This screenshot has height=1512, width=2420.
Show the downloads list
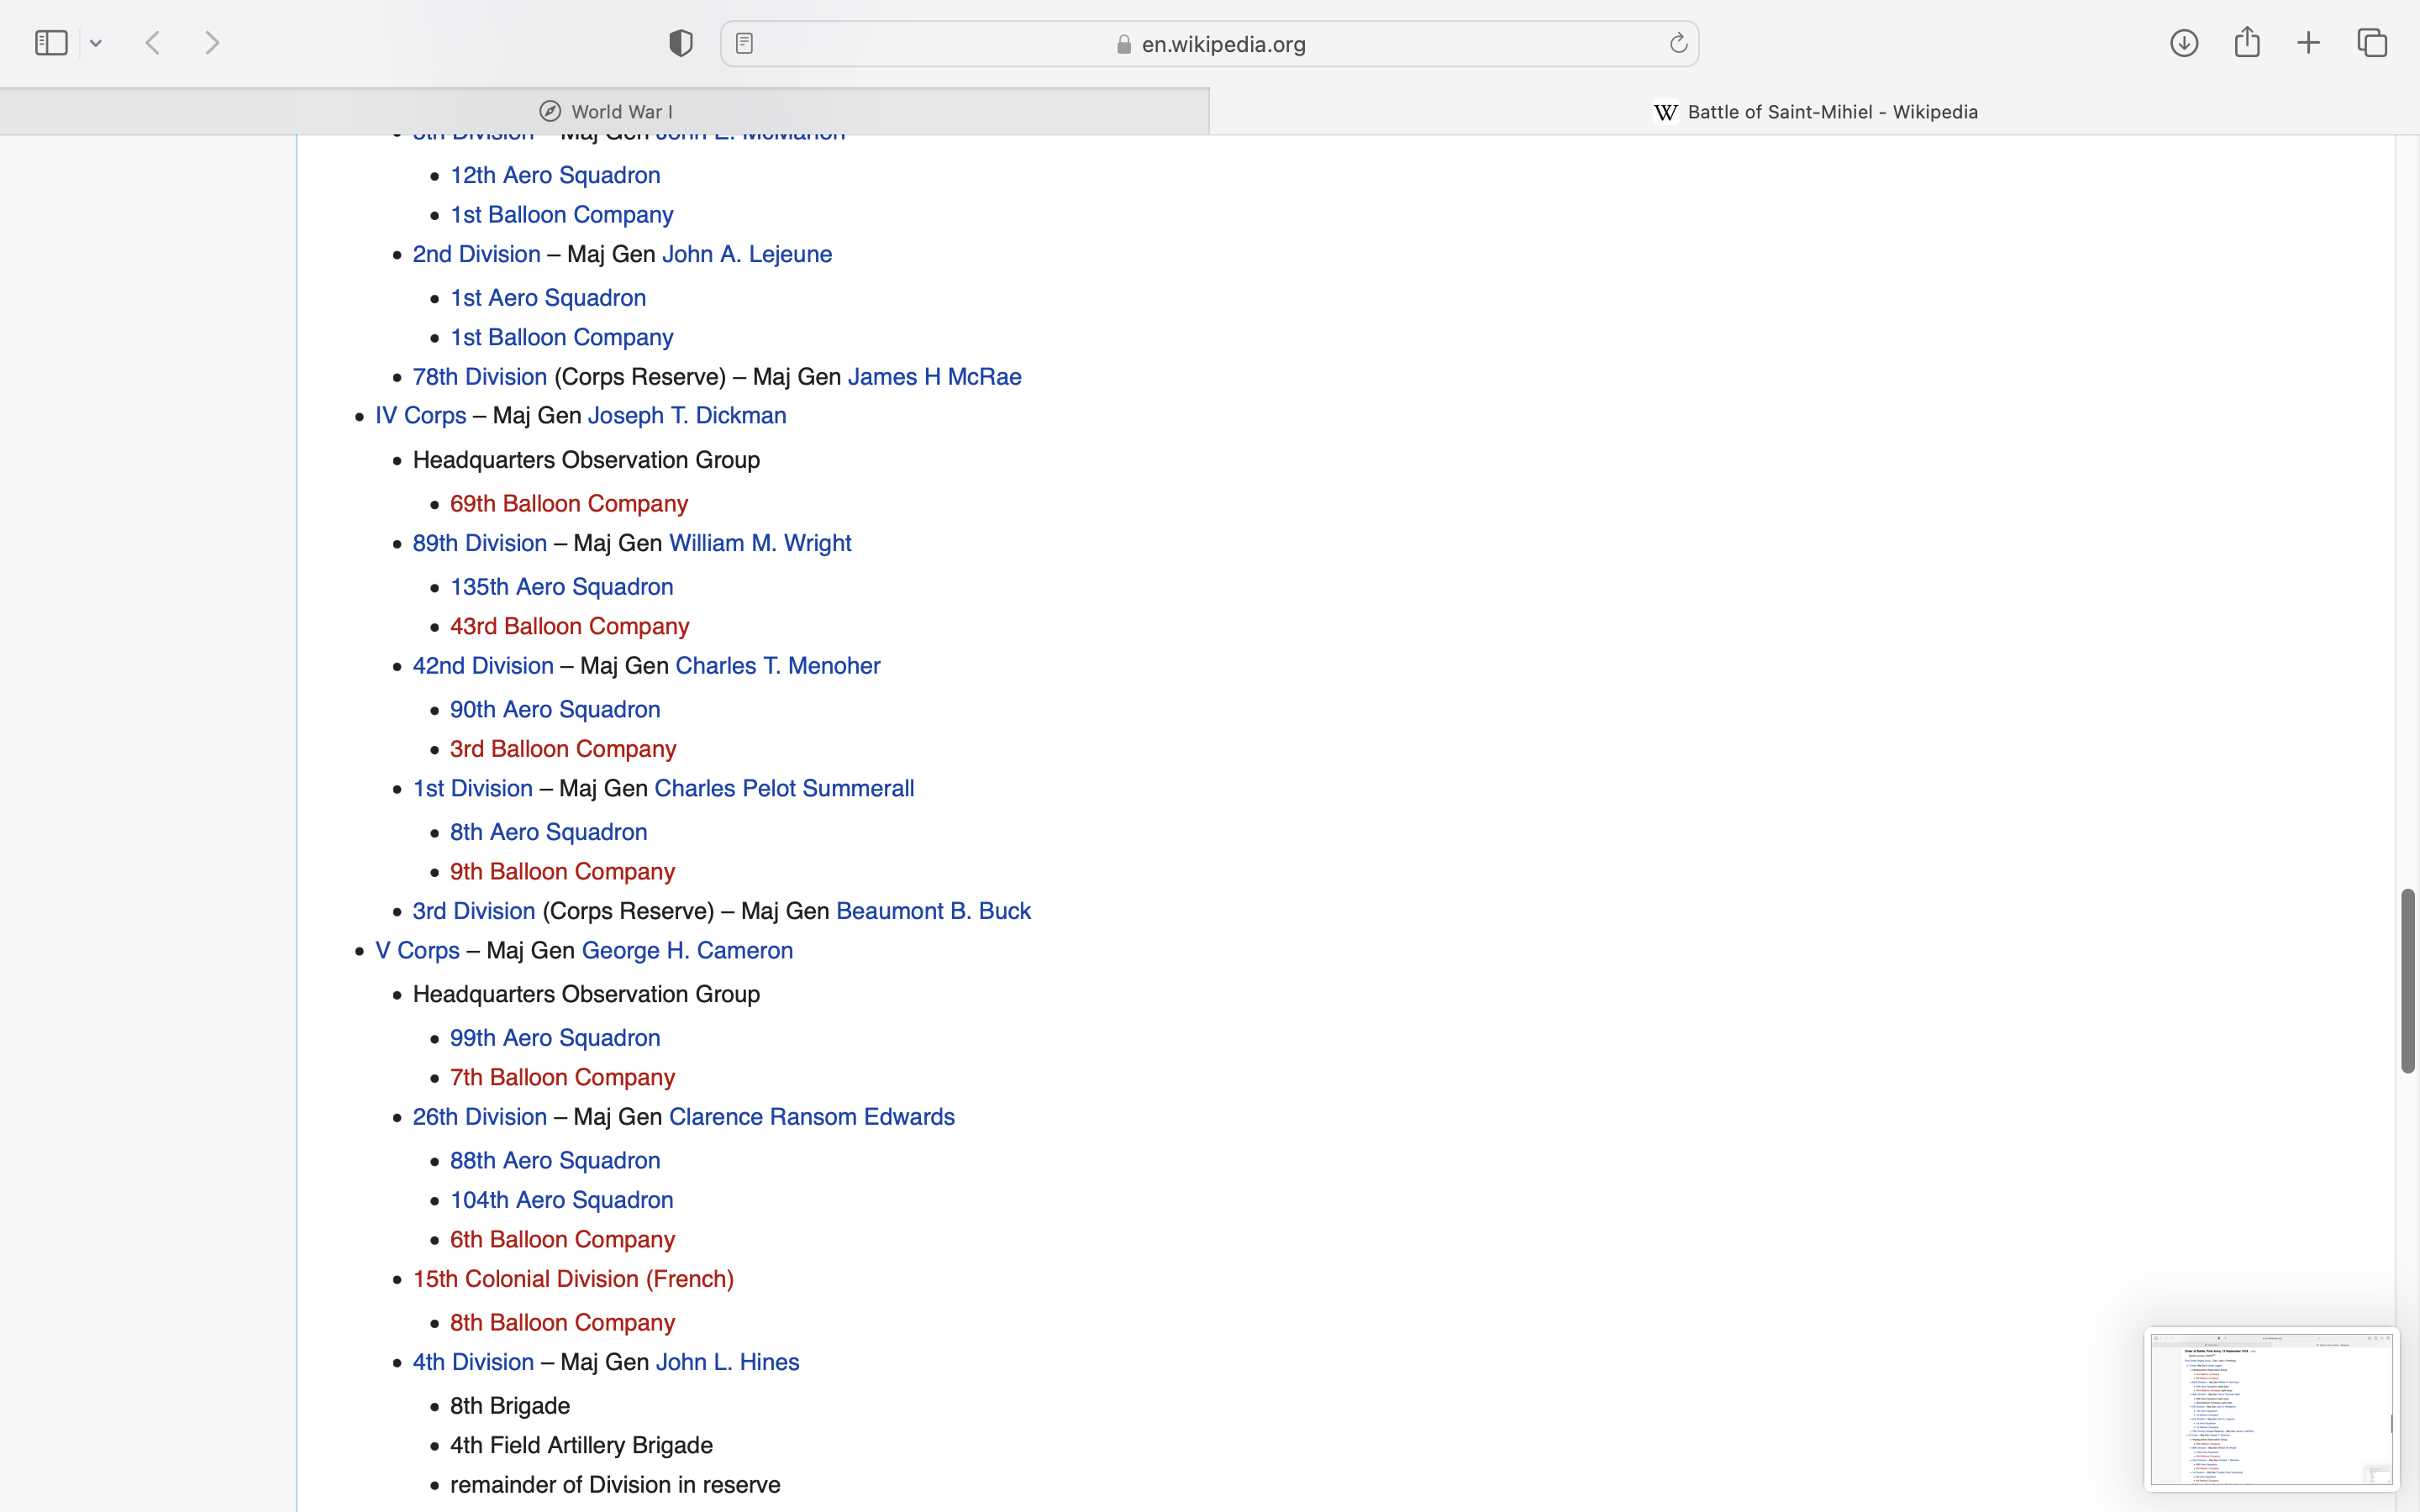click(x=2184, y=43)
